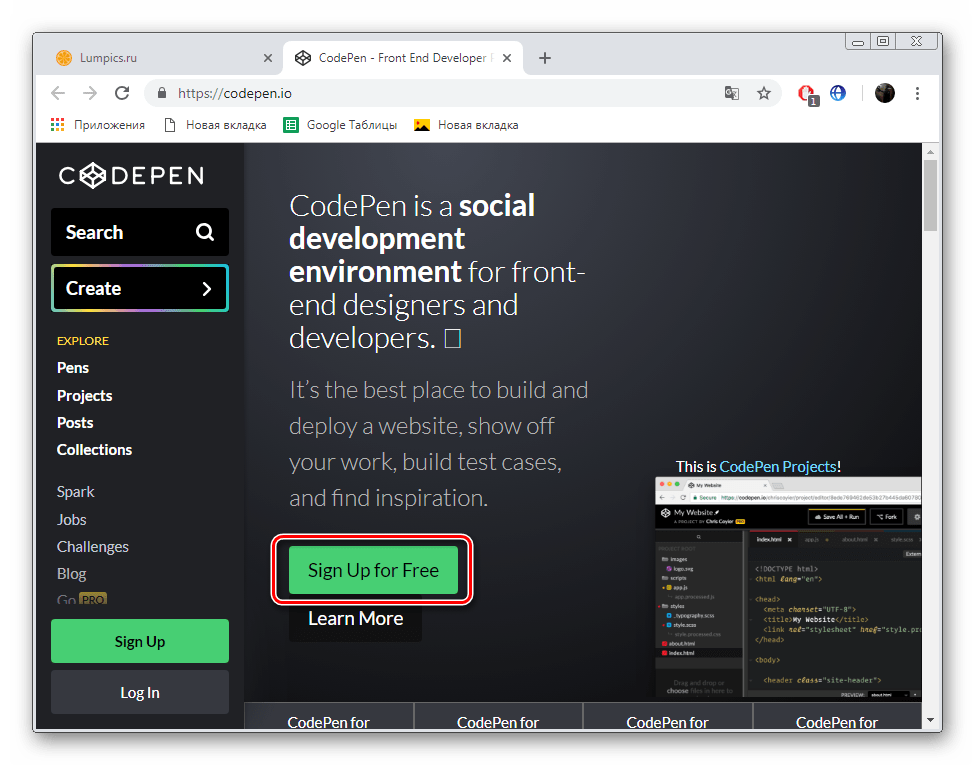975x765 pixels.
Task: Open the Chrome three-dot menu
Action: (917, 92)
